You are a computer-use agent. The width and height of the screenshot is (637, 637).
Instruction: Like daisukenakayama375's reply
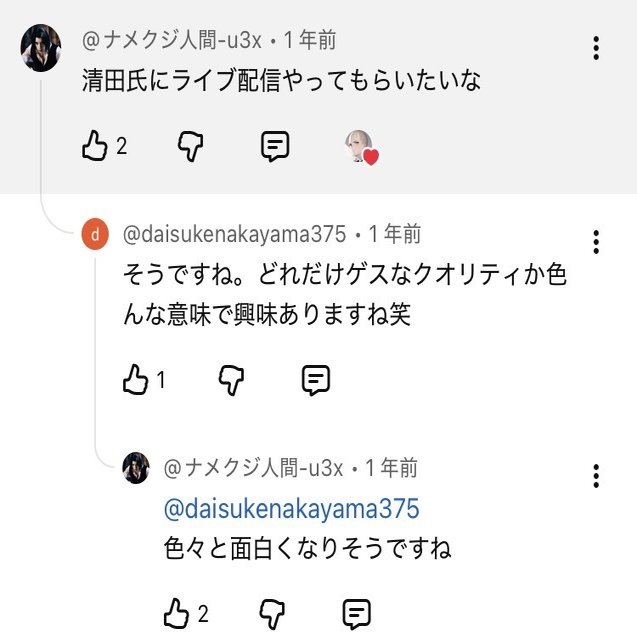[x=135, y=379]
